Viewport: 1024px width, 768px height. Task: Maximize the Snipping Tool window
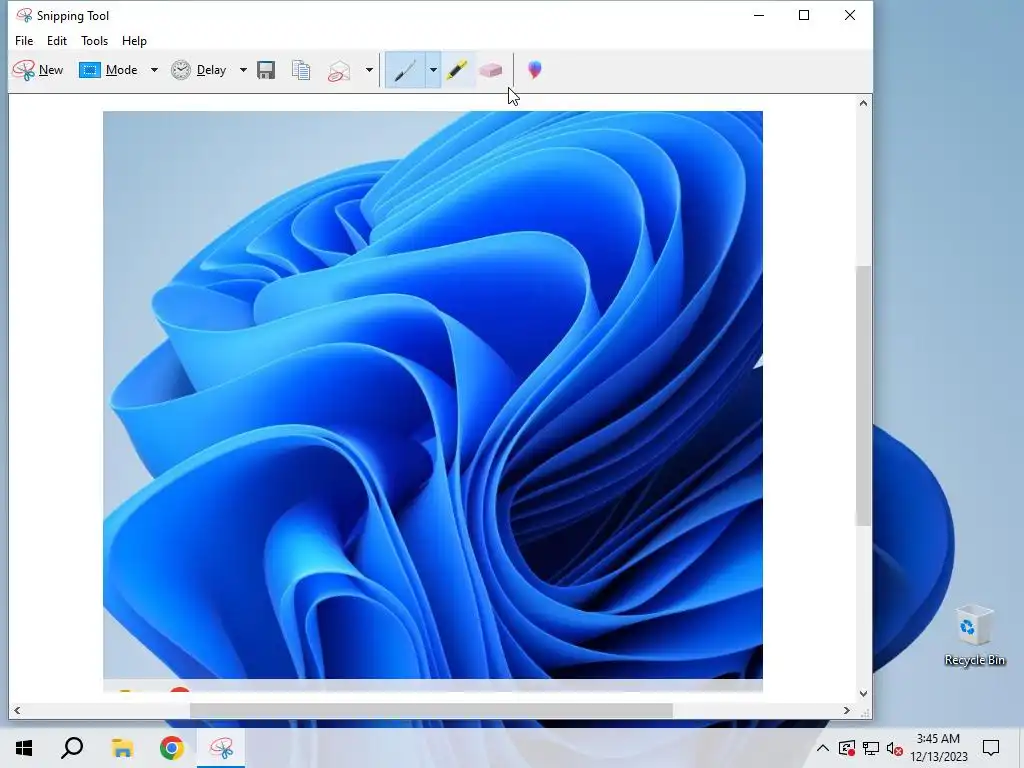804,15
